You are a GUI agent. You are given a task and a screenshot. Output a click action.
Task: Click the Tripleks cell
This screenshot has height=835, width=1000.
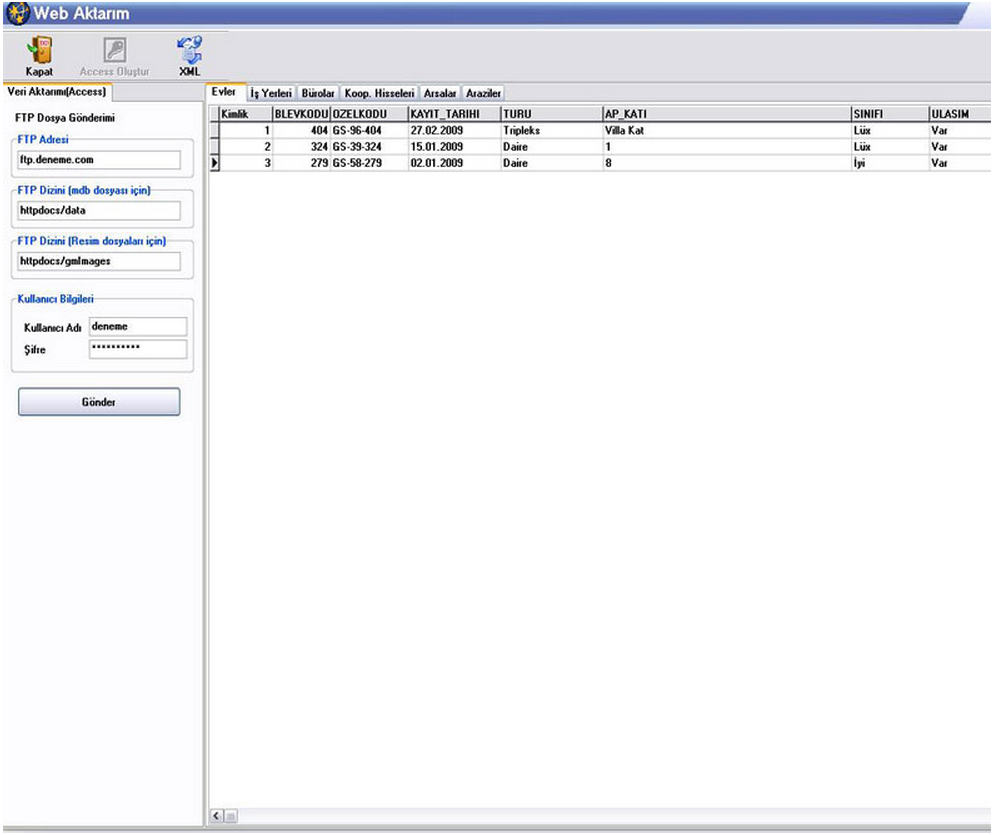coord(552,131)
